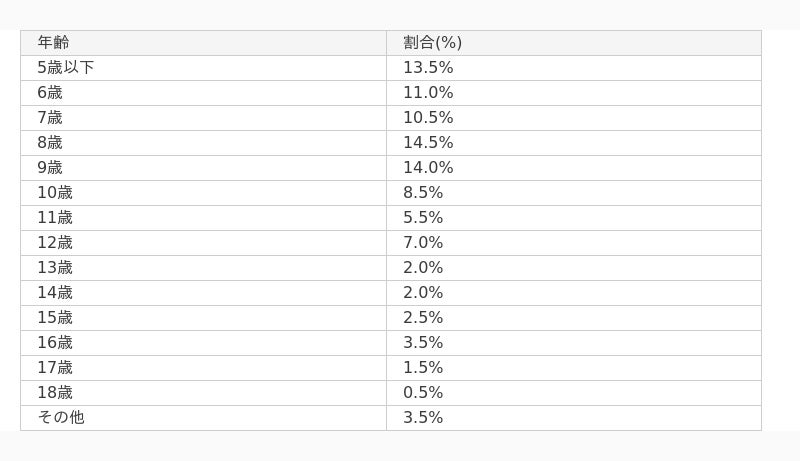Viewport: 800px width, 461px height.
Task: Select the 14.5% cell for 8歳
Action: click(428, 143)
